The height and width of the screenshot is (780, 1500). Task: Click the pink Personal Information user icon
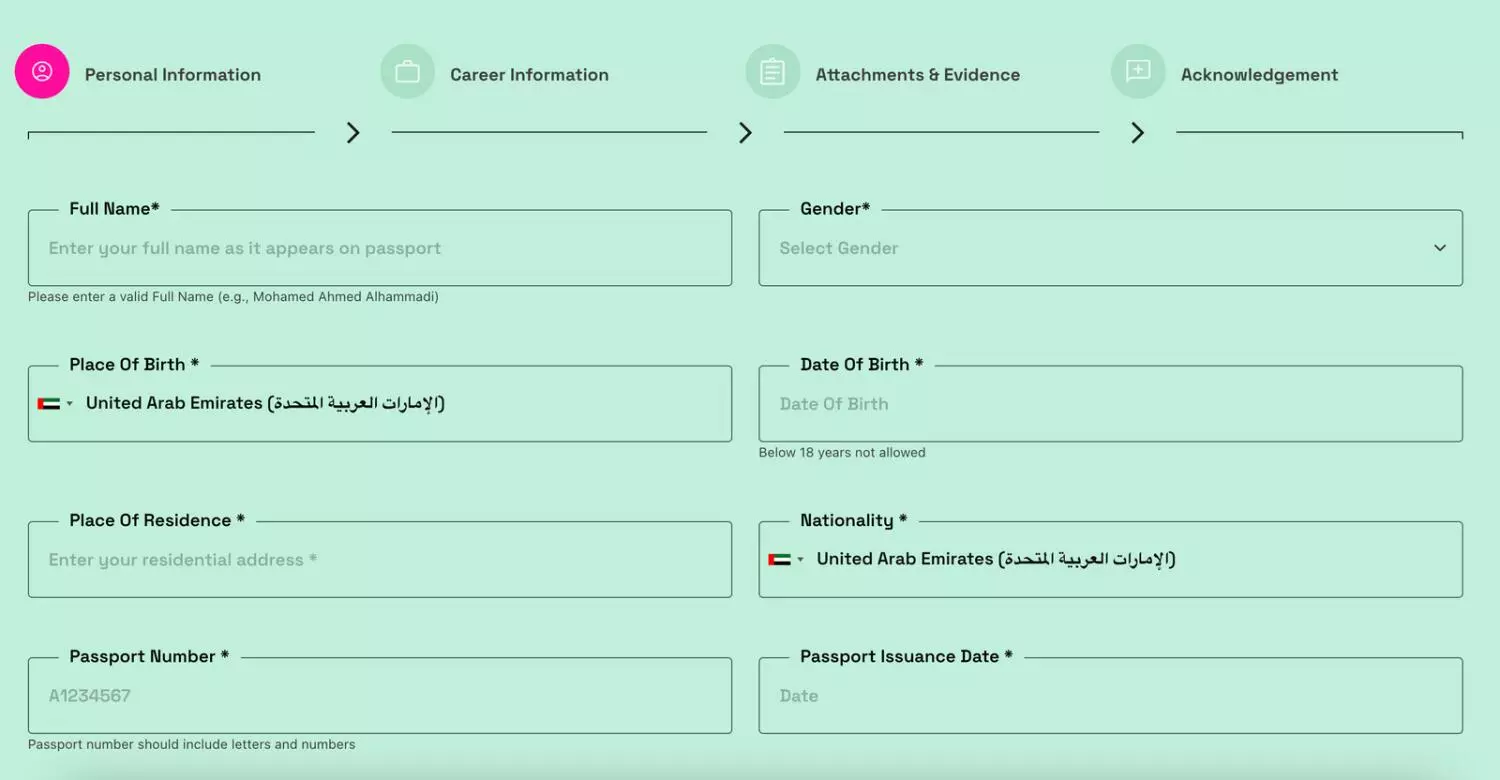click(x=42, y=72)
